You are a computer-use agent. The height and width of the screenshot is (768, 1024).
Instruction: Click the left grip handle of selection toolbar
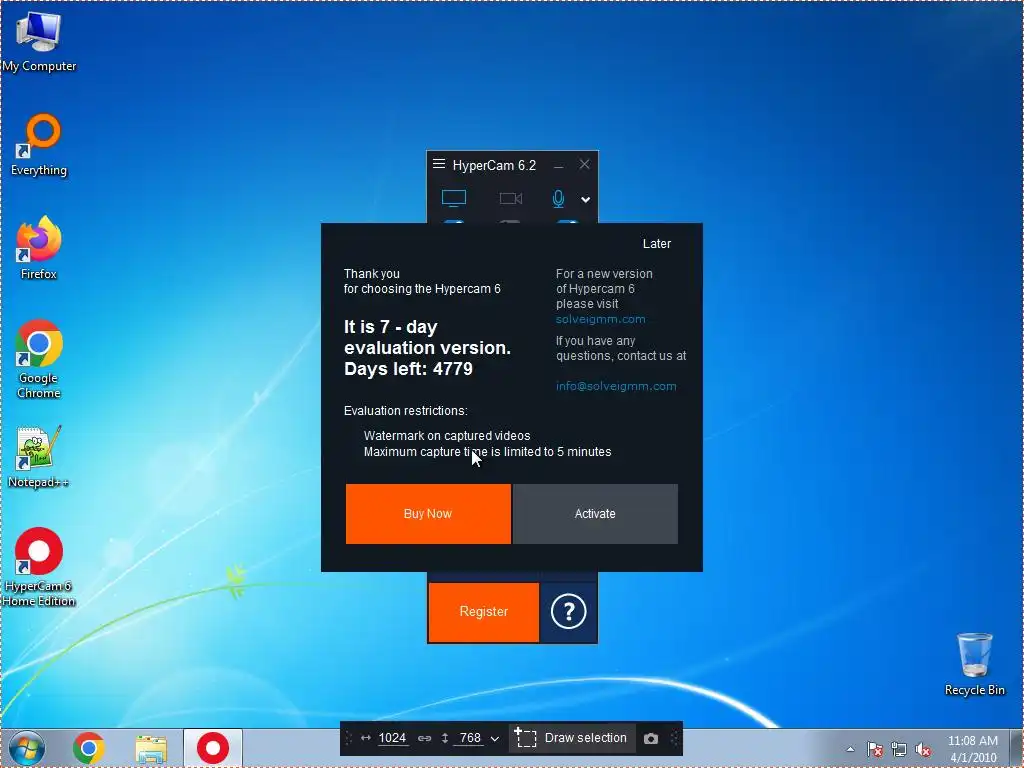click(x=348, y=739)
